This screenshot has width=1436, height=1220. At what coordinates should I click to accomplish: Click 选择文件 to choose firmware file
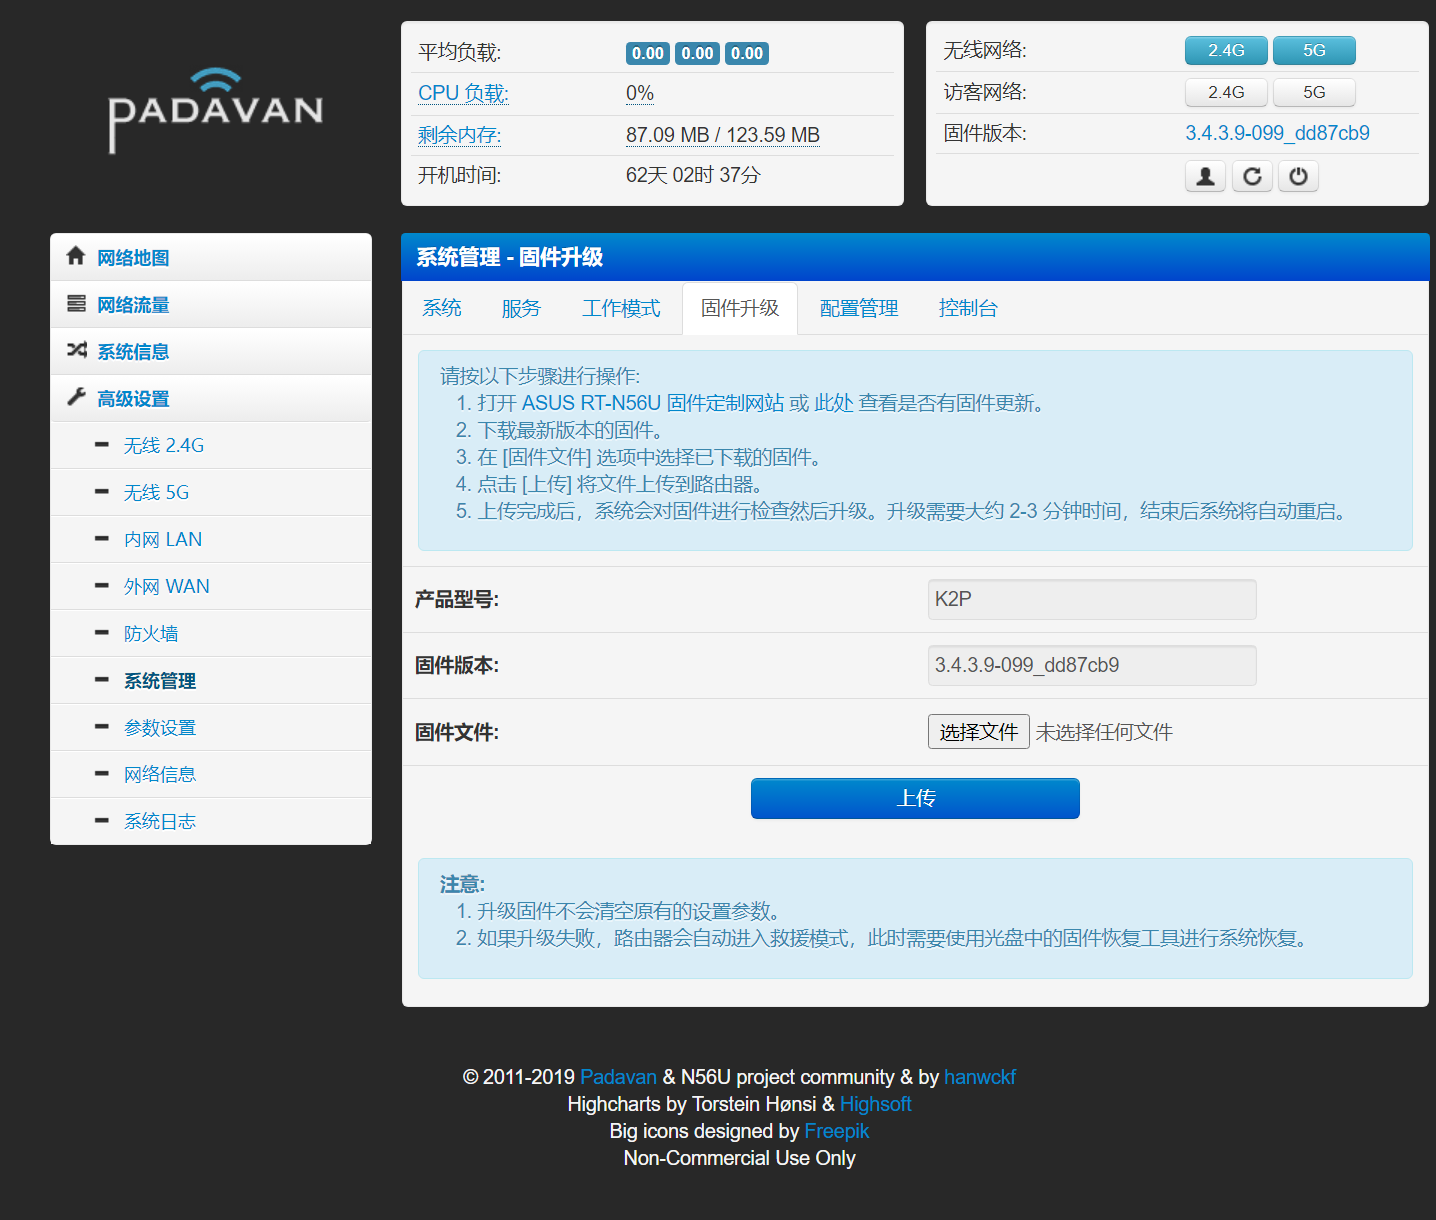pos(978,731)
